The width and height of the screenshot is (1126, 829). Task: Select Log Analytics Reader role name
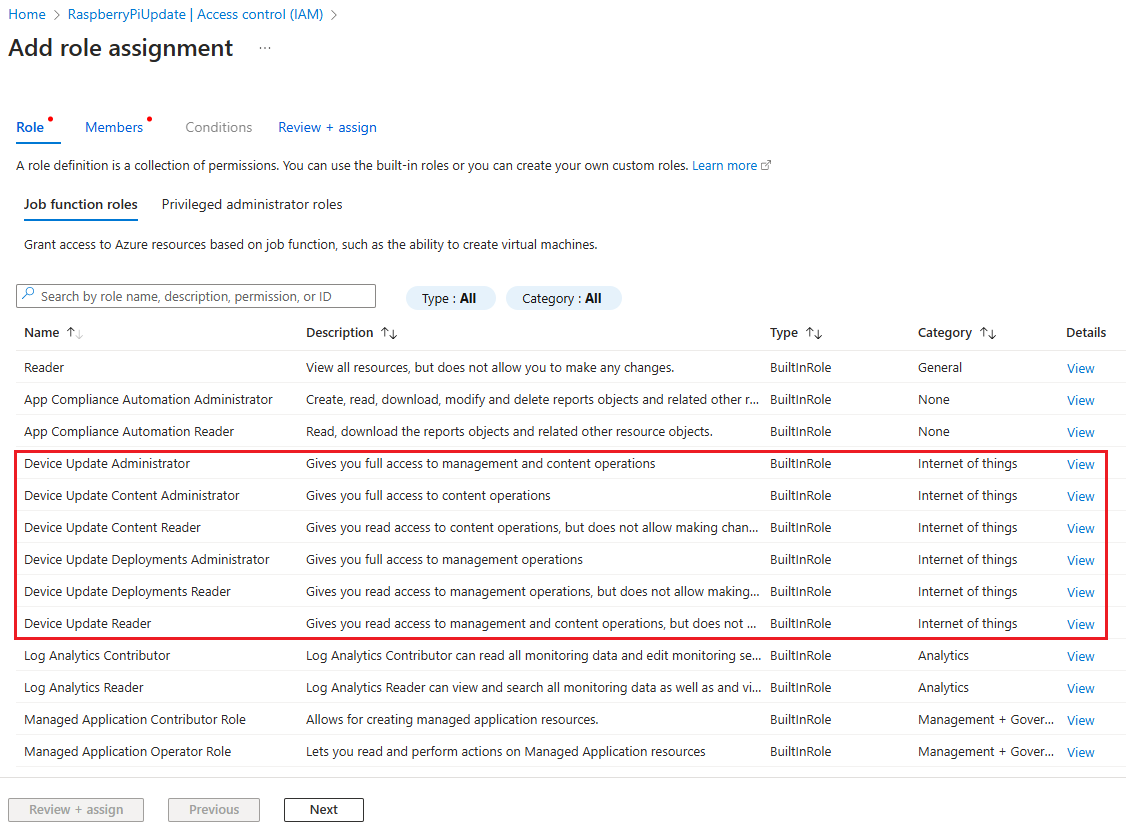83,687
